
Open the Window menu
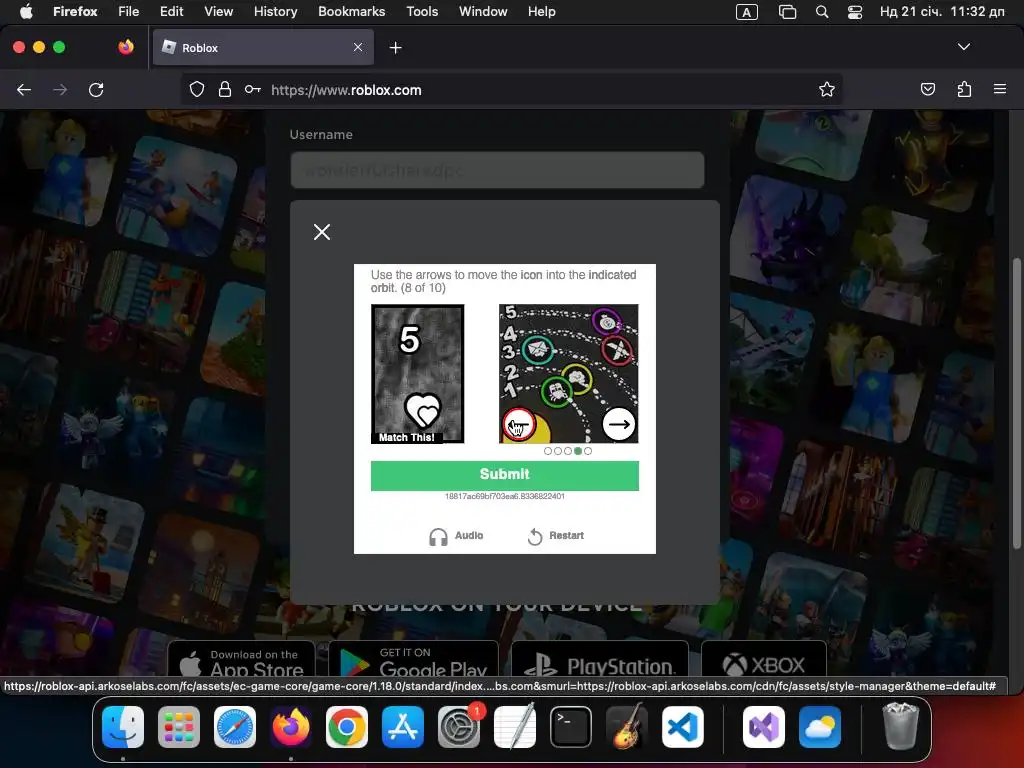(x=483, y=12)
